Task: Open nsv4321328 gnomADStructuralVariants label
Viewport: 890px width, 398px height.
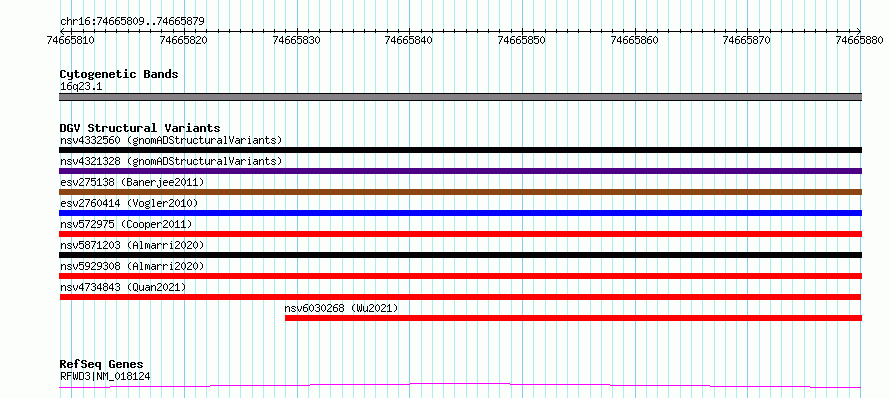Action: (171, 161)
